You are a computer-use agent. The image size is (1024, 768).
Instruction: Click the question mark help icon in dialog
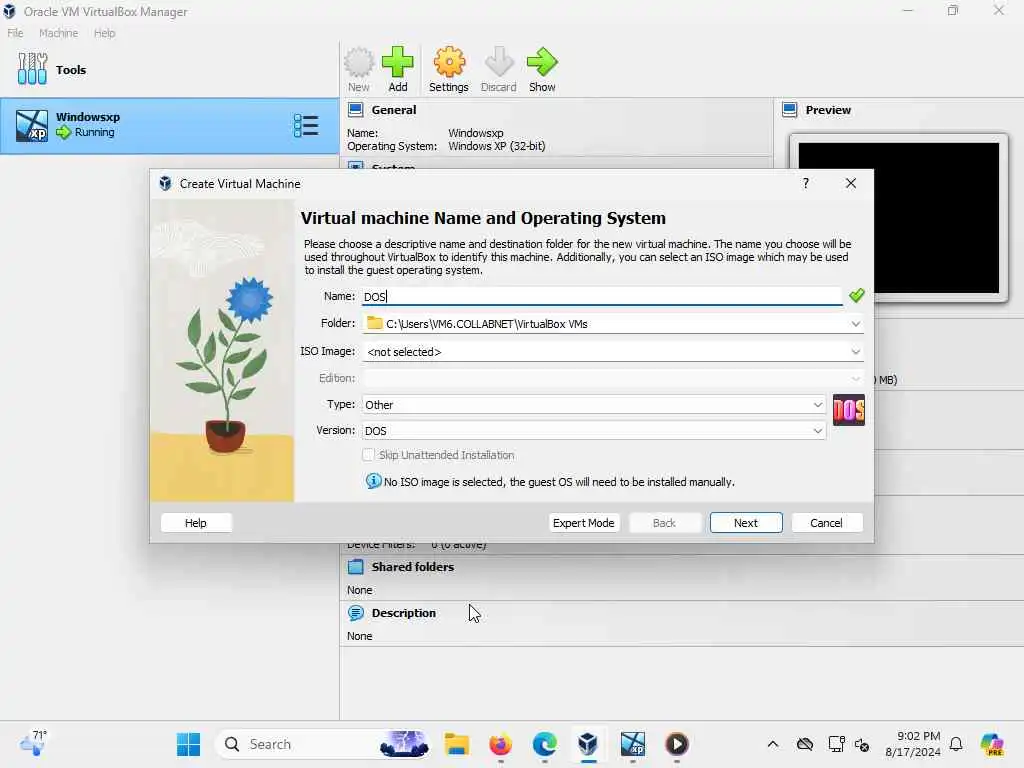(806, 184)
